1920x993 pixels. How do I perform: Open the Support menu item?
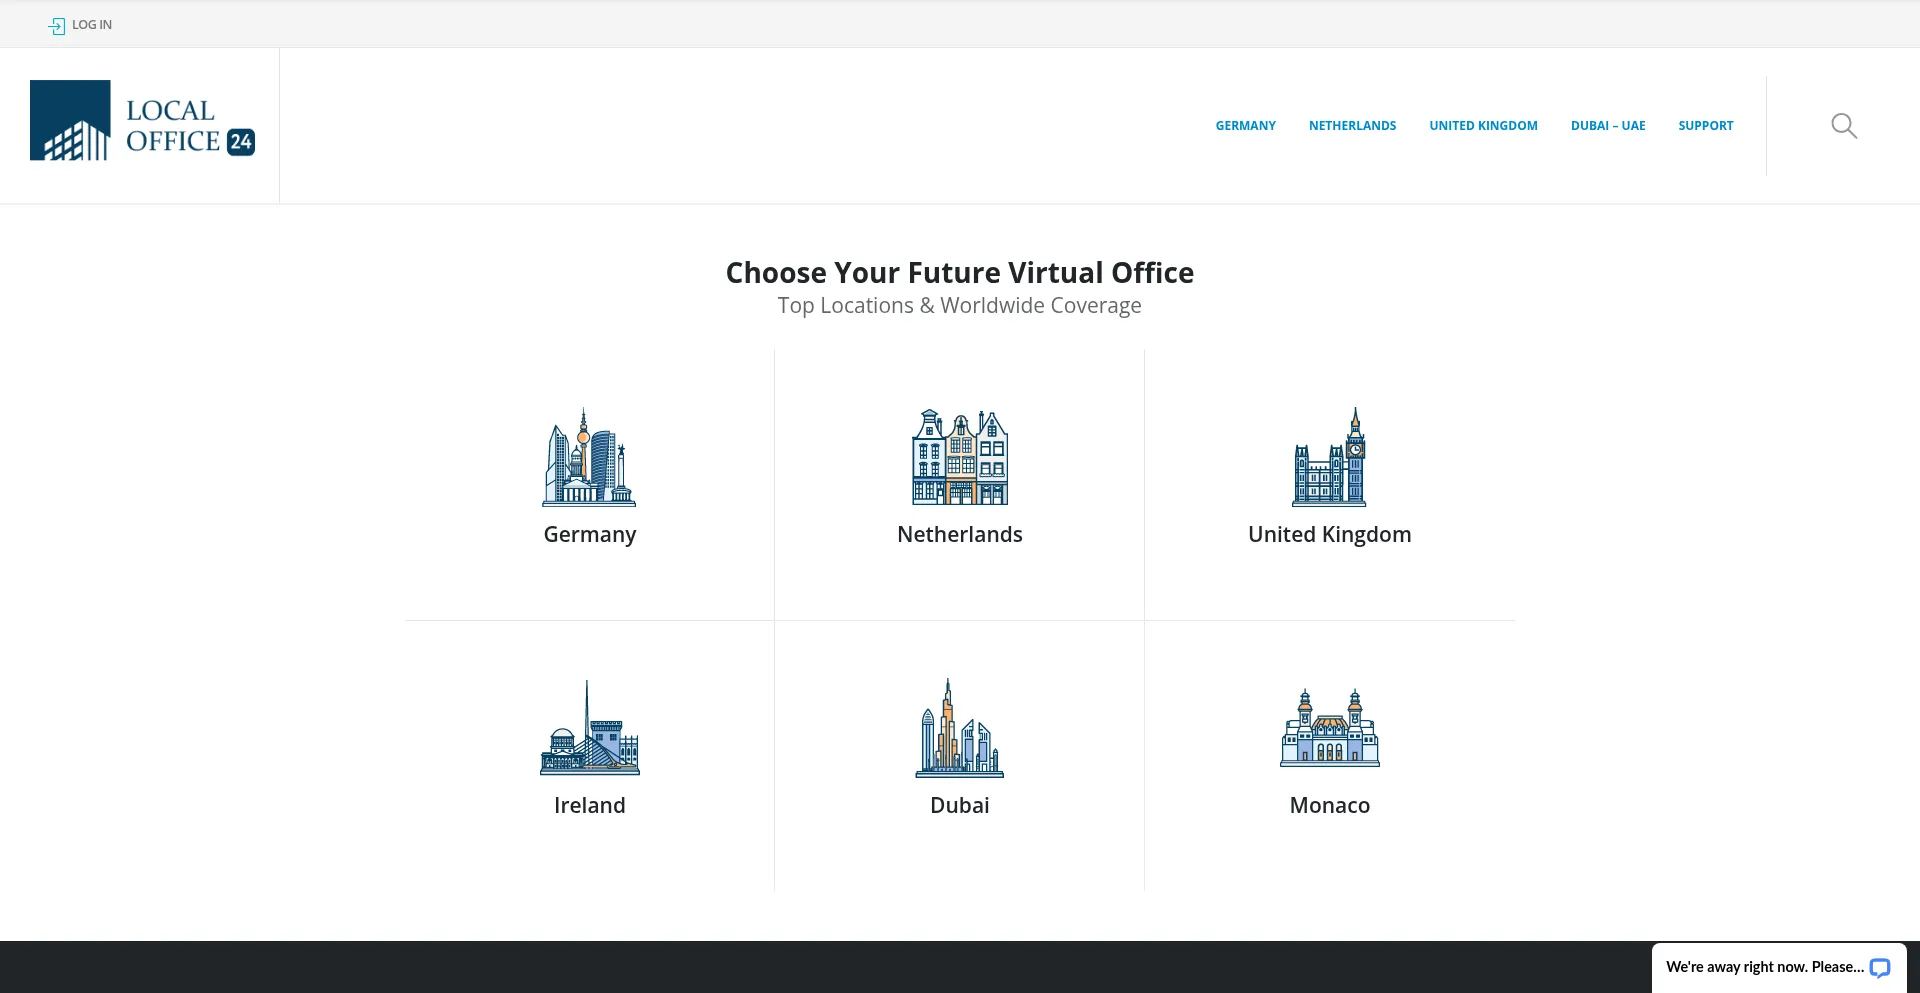click(x=1705, y=126)
